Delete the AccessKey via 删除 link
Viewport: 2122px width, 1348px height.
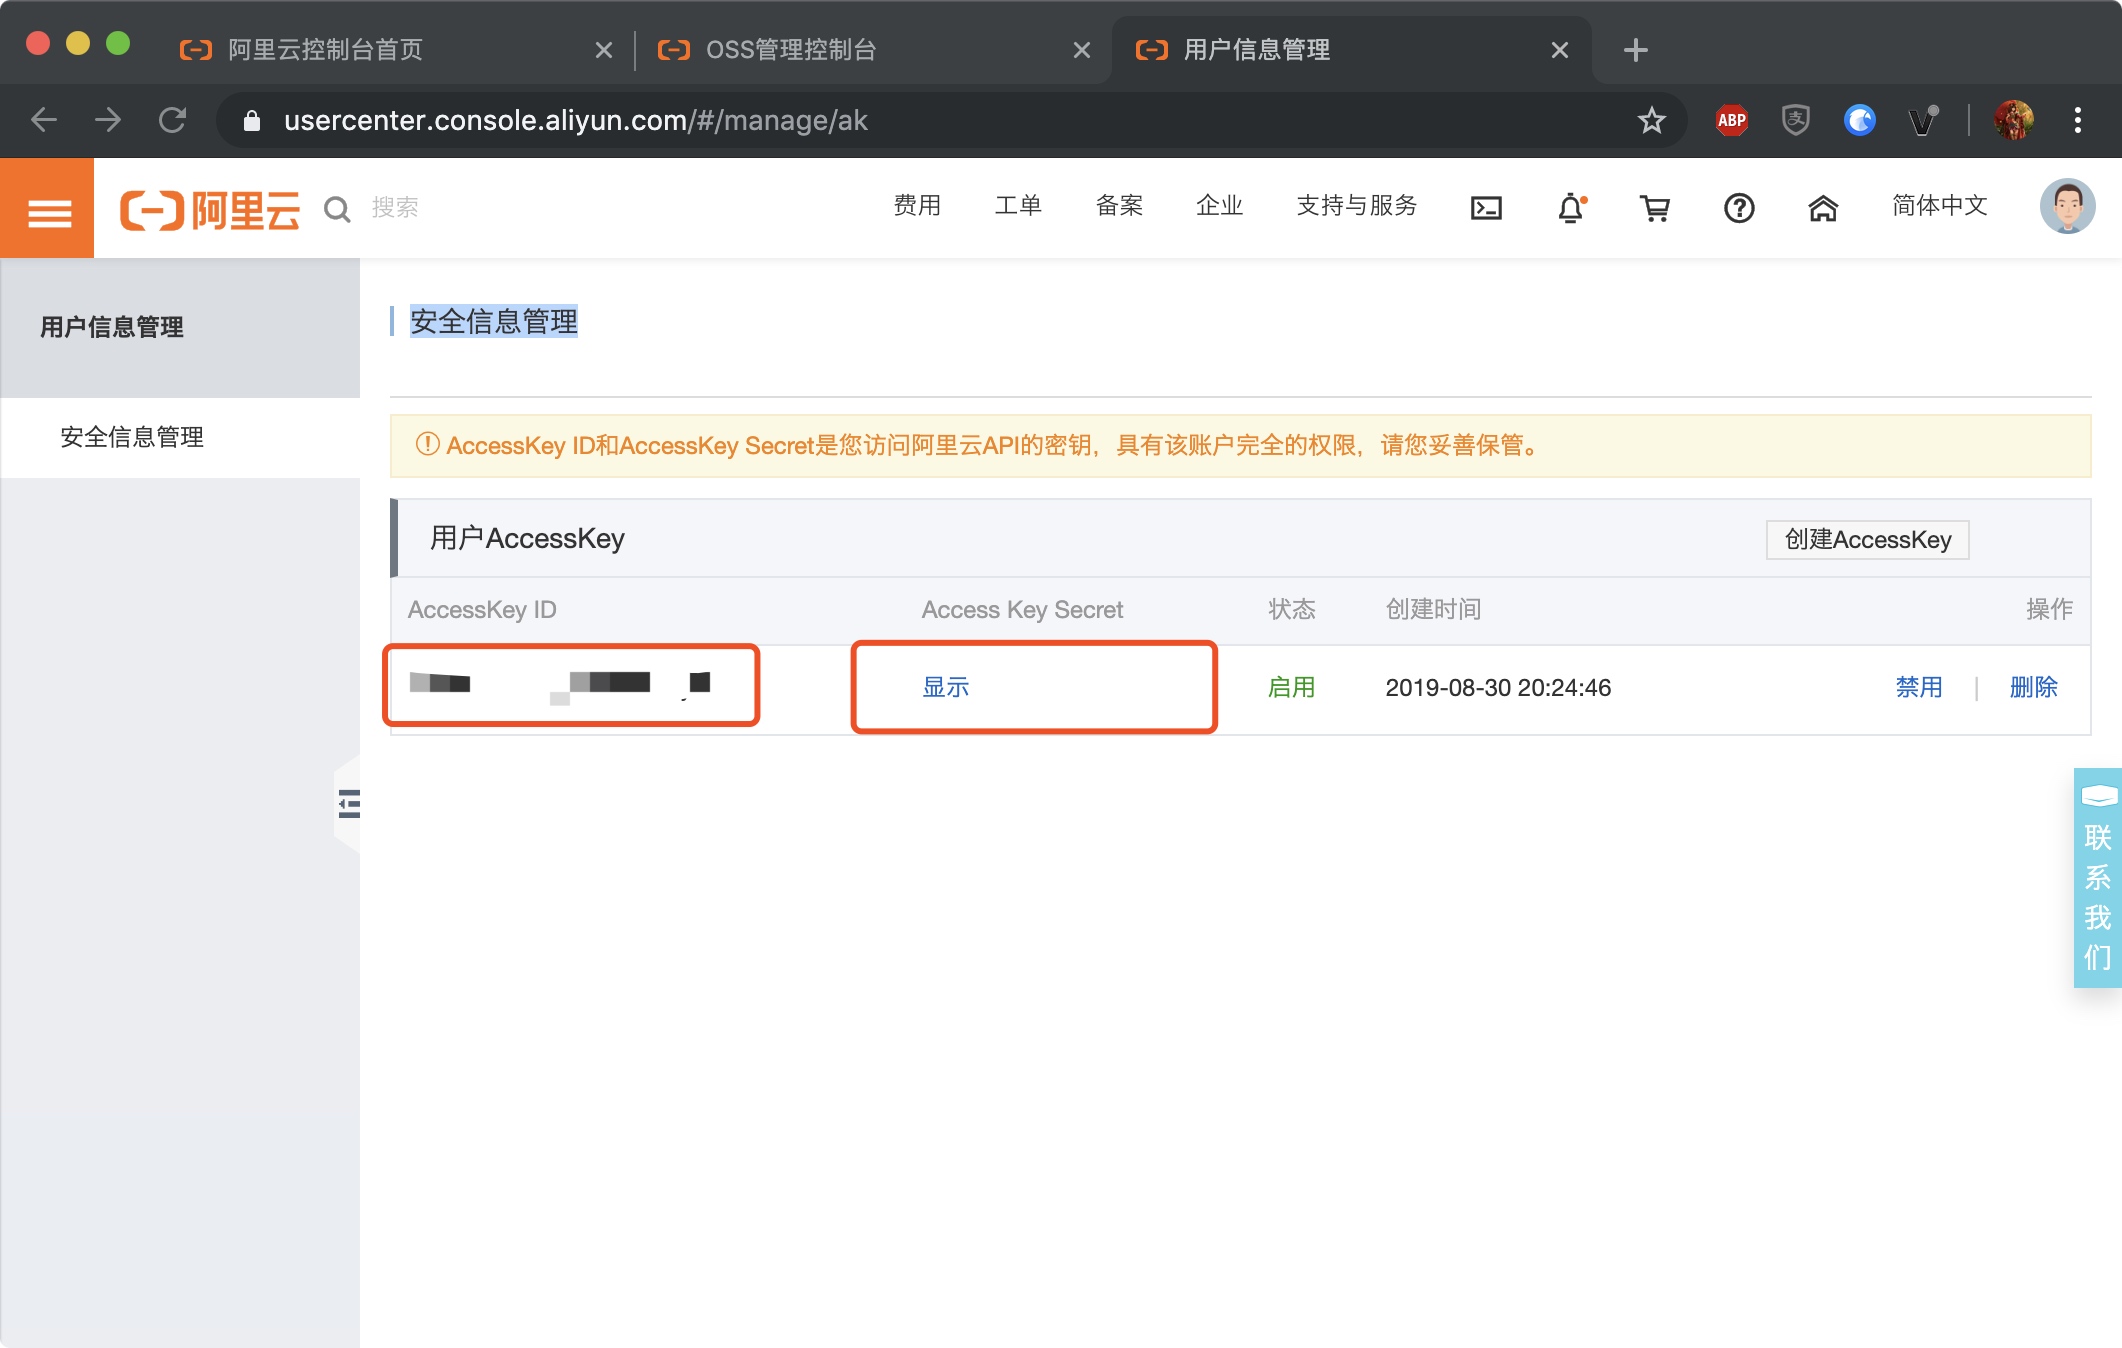coord(2033,687)
